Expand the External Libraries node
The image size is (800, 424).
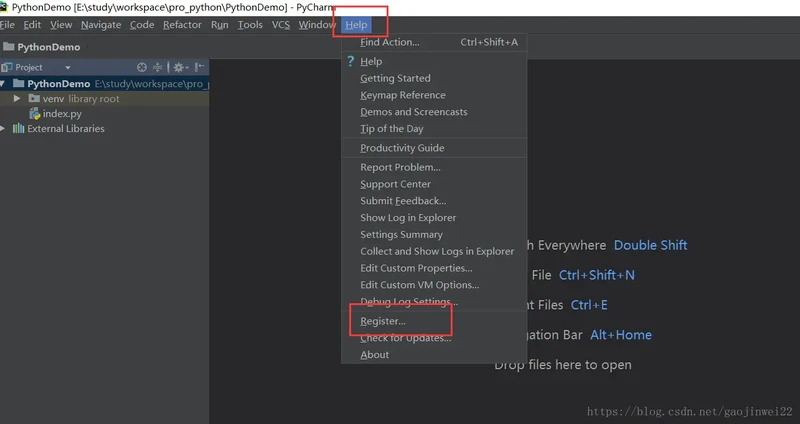tap(4, 129)
